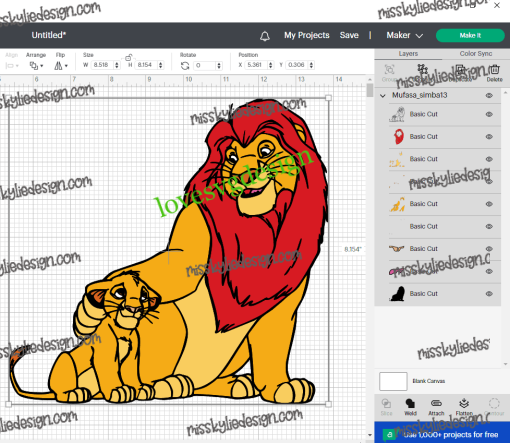Select the Mufasa and Simba image on canvas

point(168,251)
